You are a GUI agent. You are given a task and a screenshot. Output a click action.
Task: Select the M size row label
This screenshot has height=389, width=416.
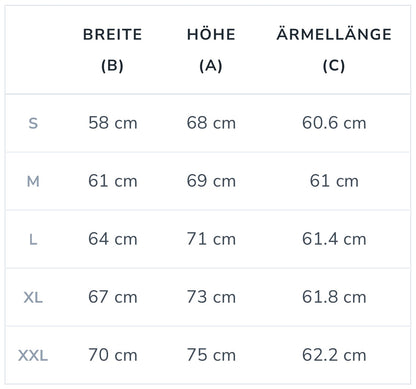[x=33, y=182]
